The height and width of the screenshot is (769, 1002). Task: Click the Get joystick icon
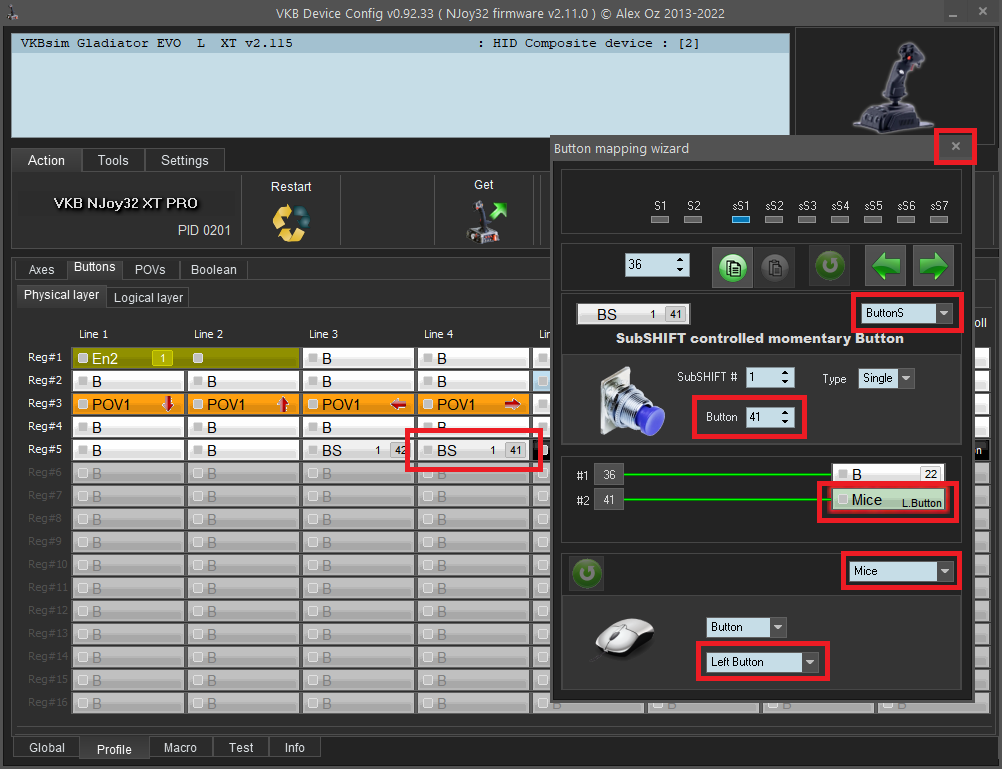click(486, 222)
